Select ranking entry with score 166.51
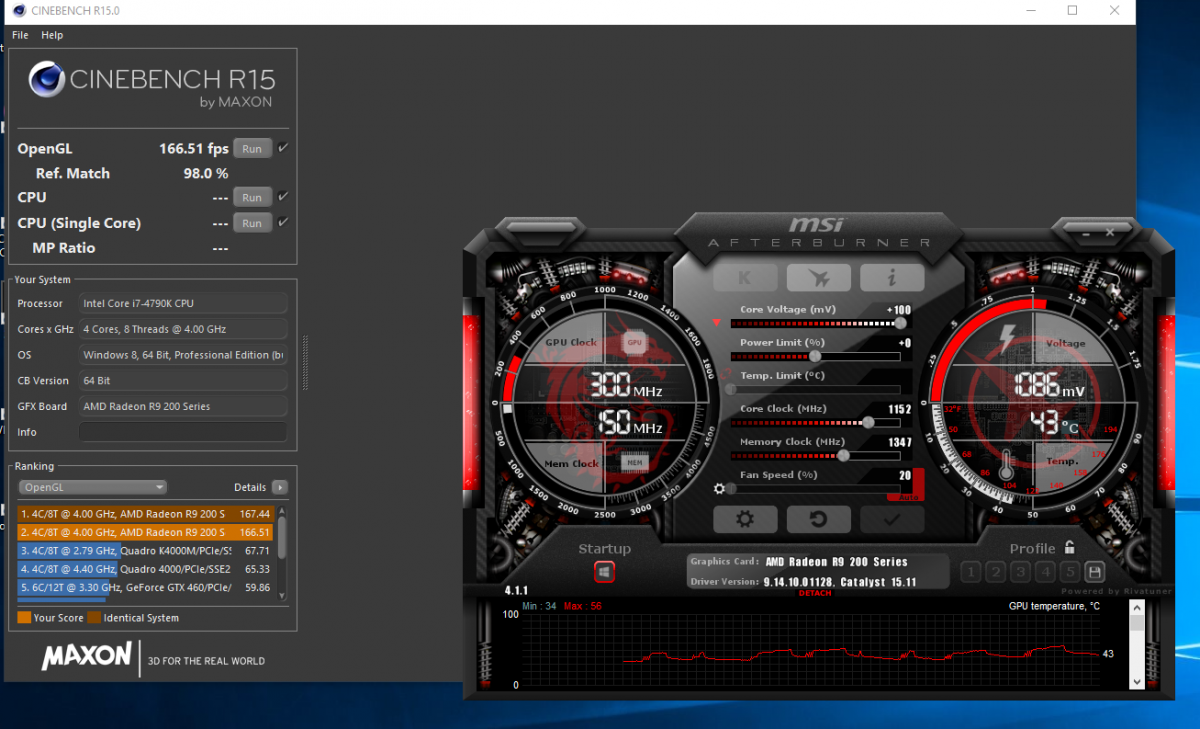Screen dimensions: 1200x729 click(x=145, y=532)
